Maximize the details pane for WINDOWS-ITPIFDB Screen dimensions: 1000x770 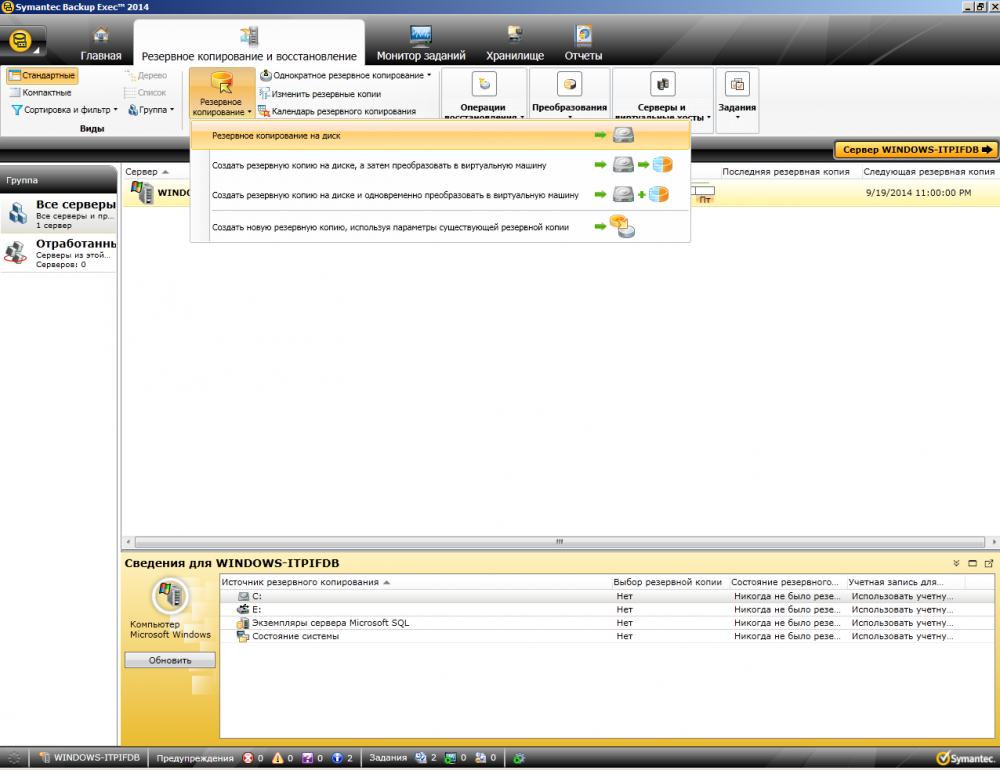click(972, 563)
